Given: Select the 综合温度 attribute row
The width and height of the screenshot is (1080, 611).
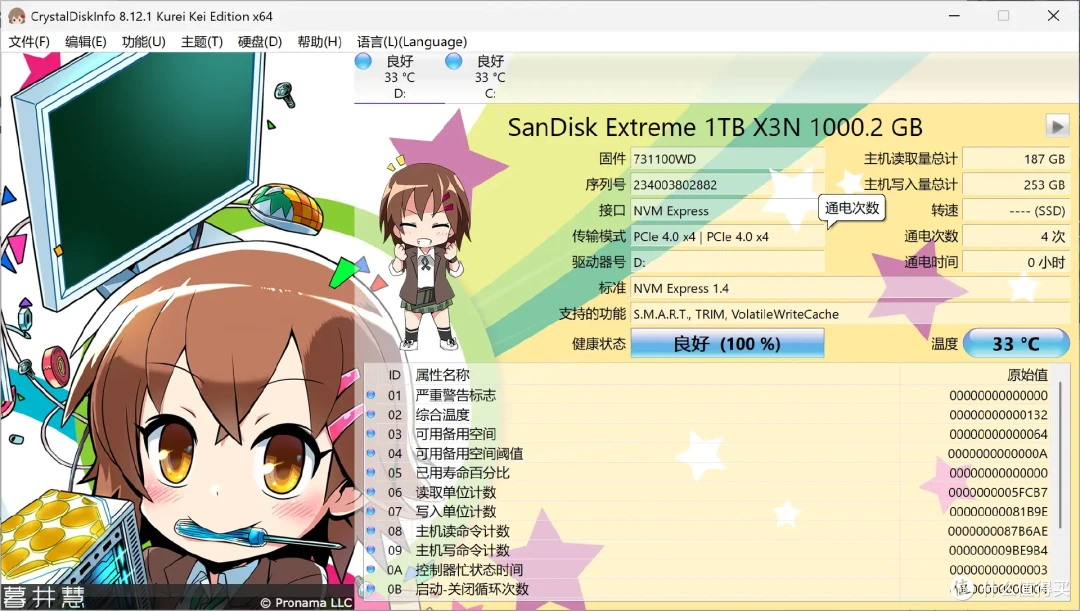Looking at the screenshot, I should pos(708,415).
